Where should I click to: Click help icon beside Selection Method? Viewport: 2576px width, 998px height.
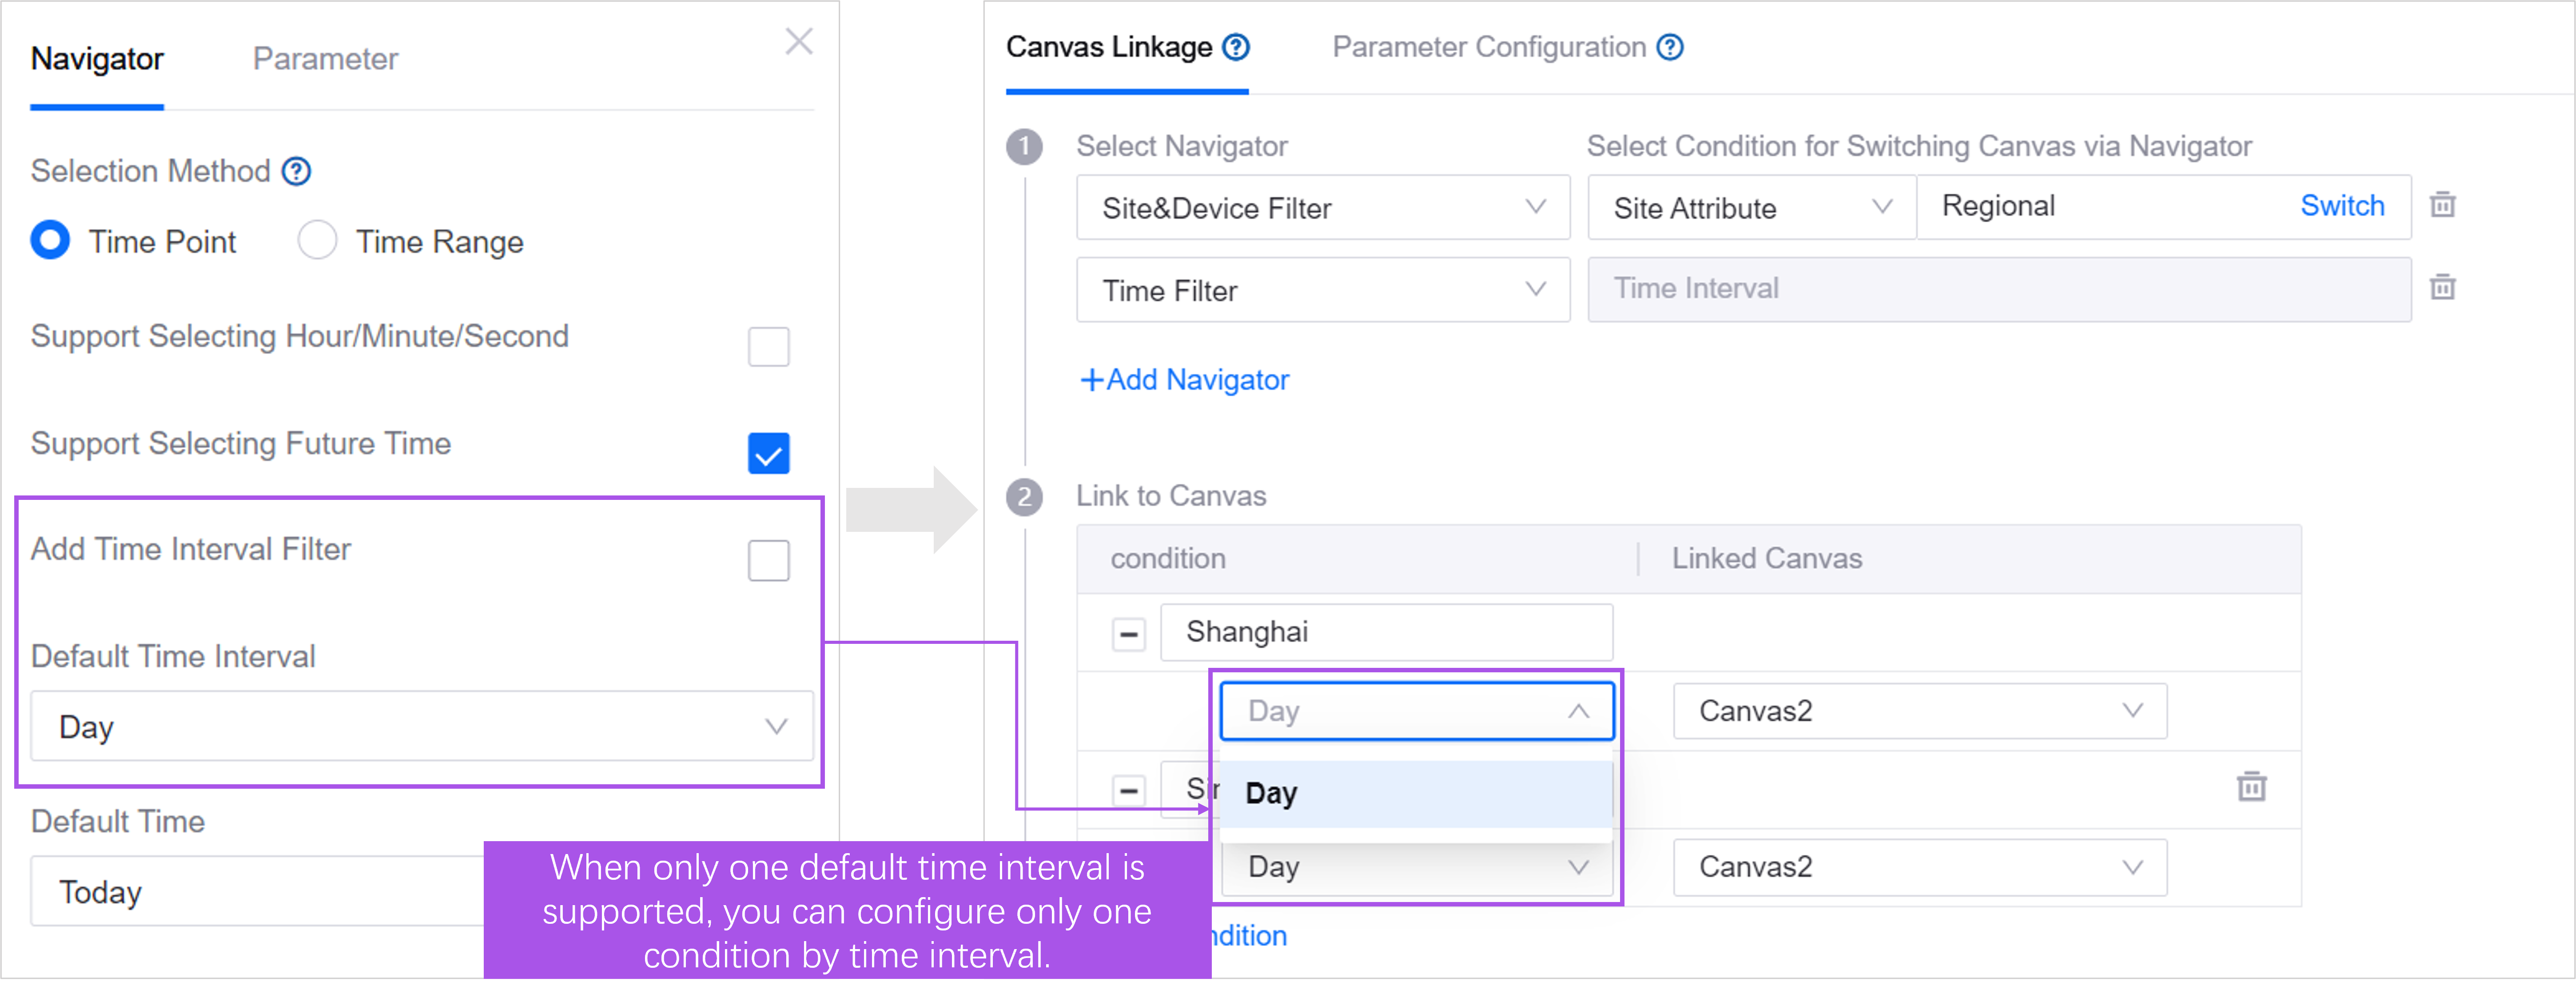pyautogui.click(x=296, y=172)
